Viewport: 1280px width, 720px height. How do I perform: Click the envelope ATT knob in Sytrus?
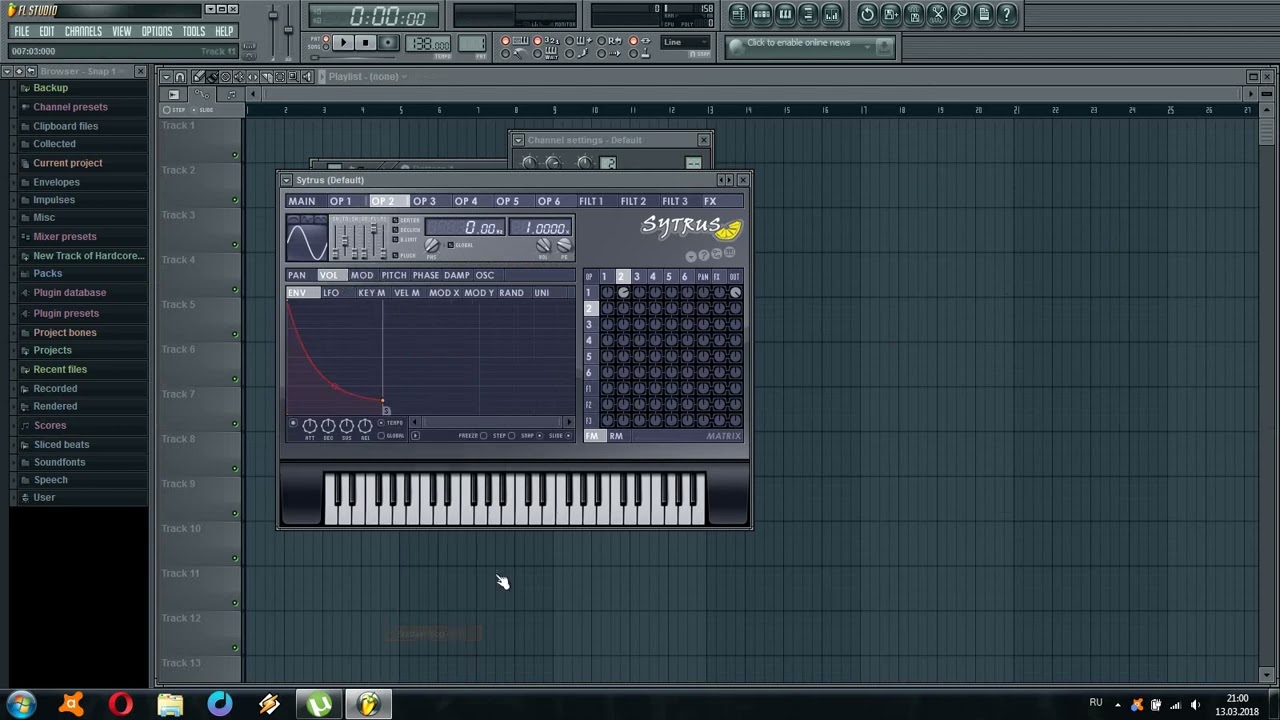point(310,426)
